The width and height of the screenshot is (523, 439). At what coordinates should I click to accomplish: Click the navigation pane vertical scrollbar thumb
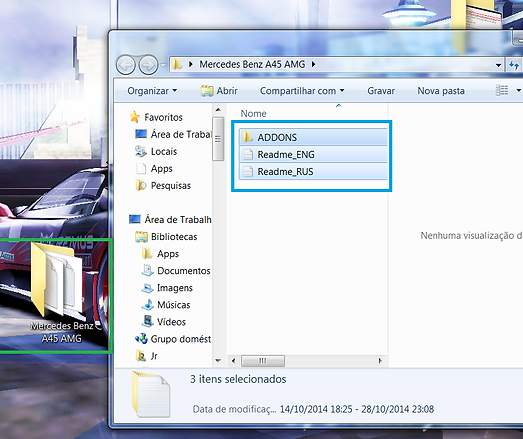click(218, 139)
